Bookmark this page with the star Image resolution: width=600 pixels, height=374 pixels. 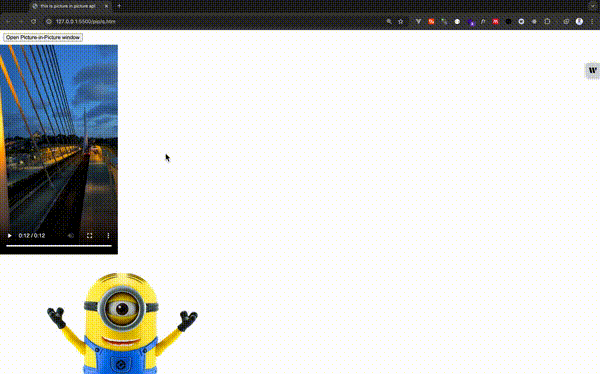(x=401, y=21)
